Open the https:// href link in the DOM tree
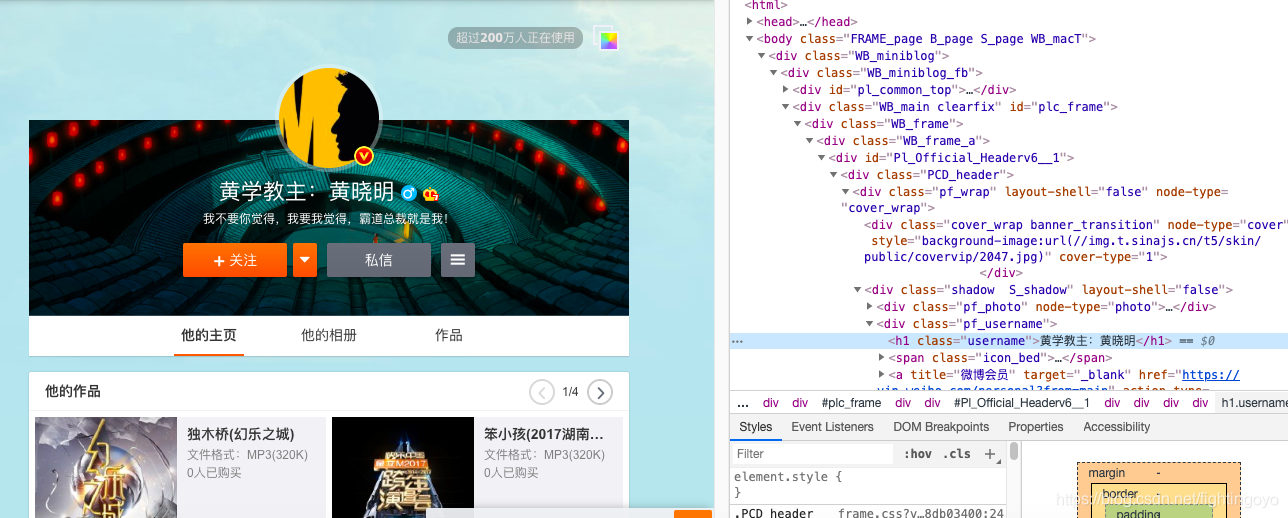Viewport: 1288px width, 518px height. pyautogui.click(x=1211, y=375)
